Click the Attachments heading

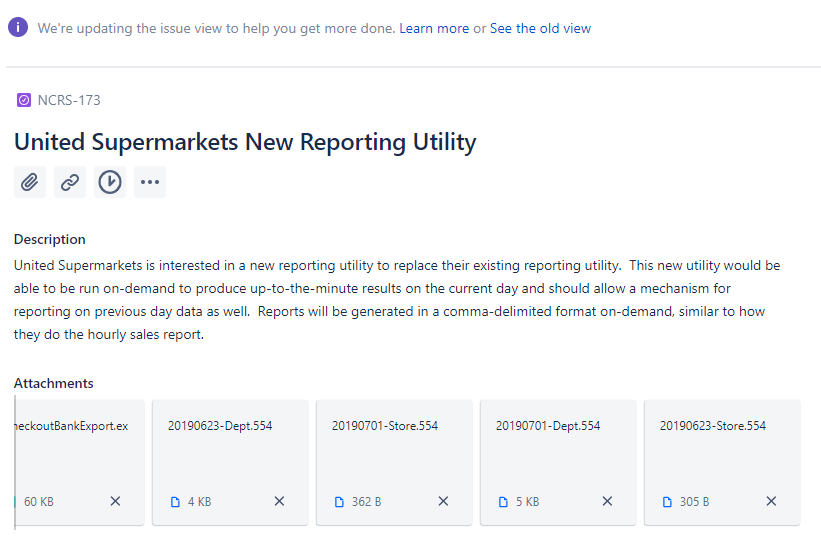[53, 383]
